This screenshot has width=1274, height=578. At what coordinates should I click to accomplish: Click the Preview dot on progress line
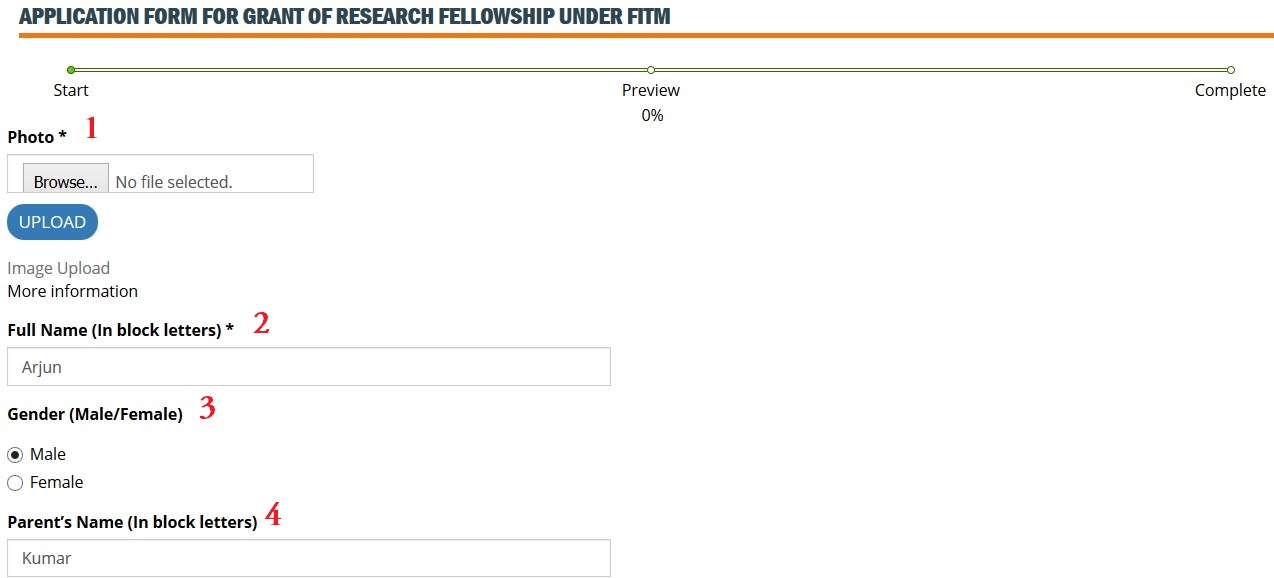(651, 70)
